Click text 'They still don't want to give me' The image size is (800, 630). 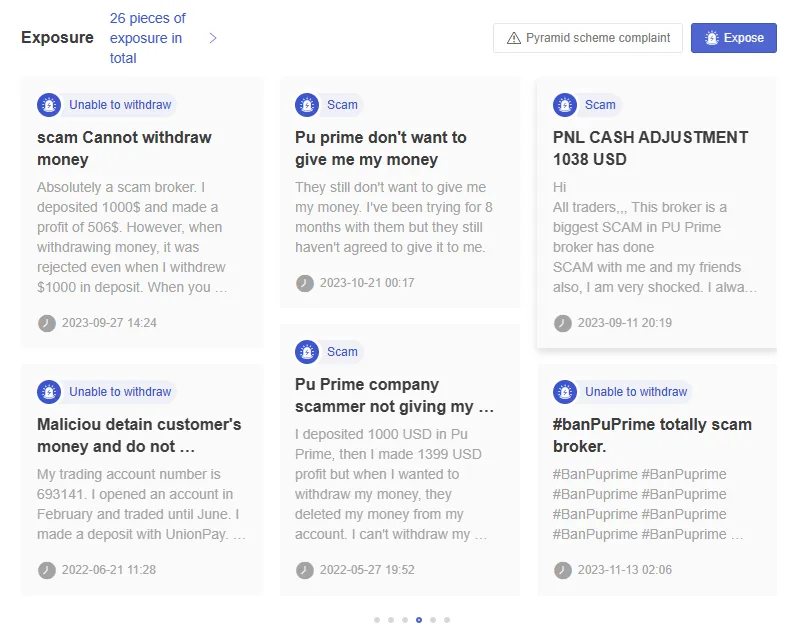pos(390,187)
